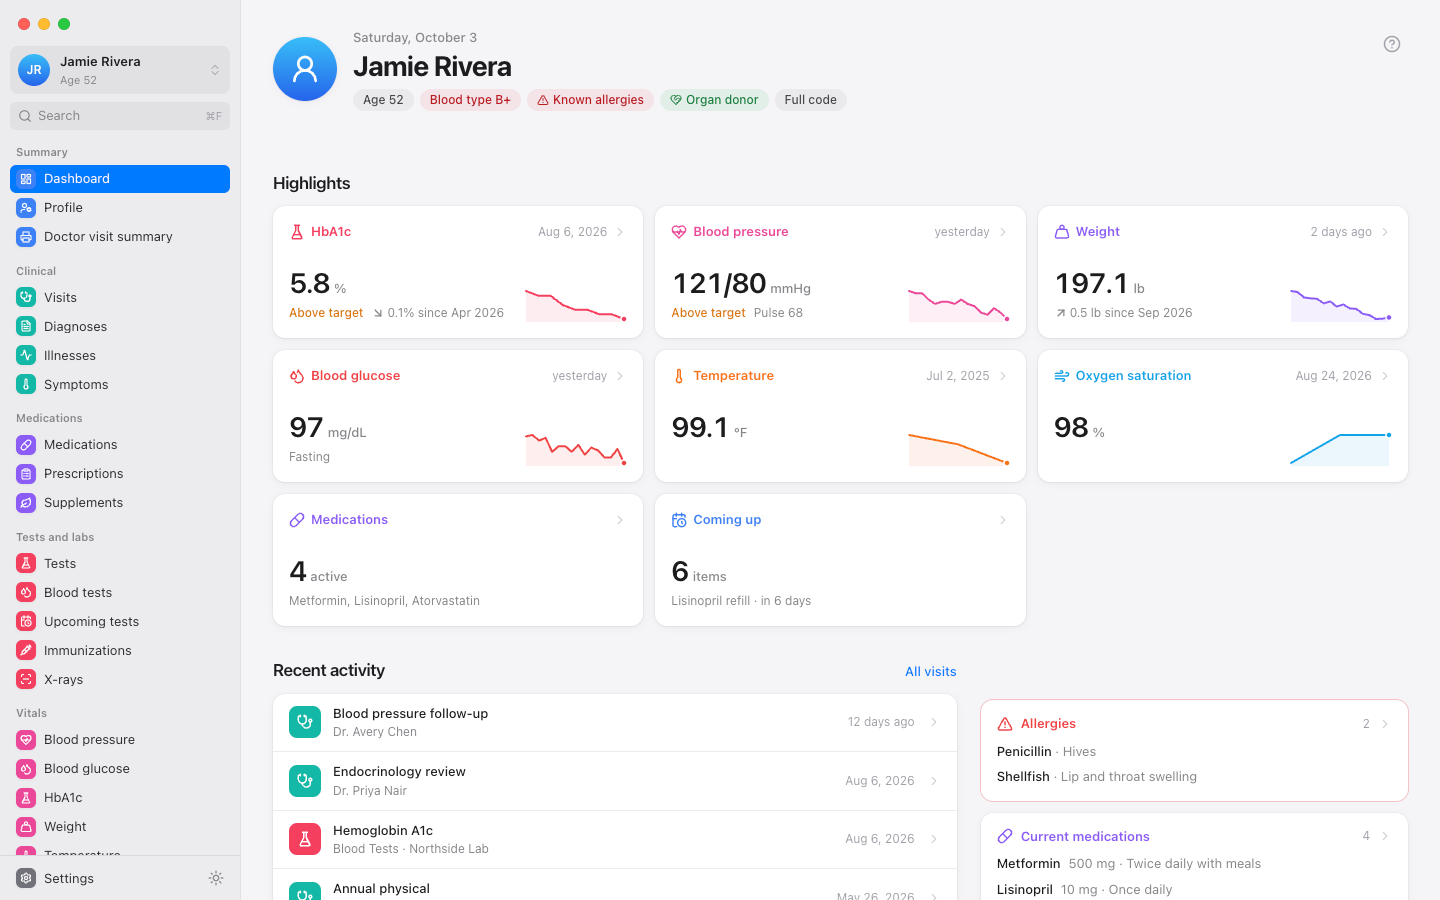Image resolution: width=1440 pixels, height=900 pixels.
Task: Click the Prescriptions sidebar icon
Action: 26,473
